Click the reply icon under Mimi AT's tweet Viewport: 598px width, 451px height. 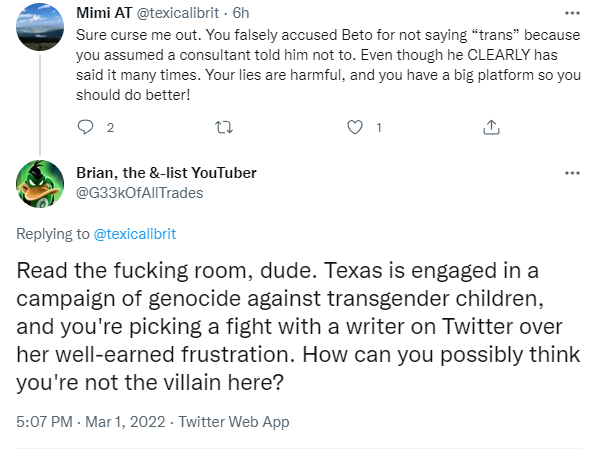[85, 127]
